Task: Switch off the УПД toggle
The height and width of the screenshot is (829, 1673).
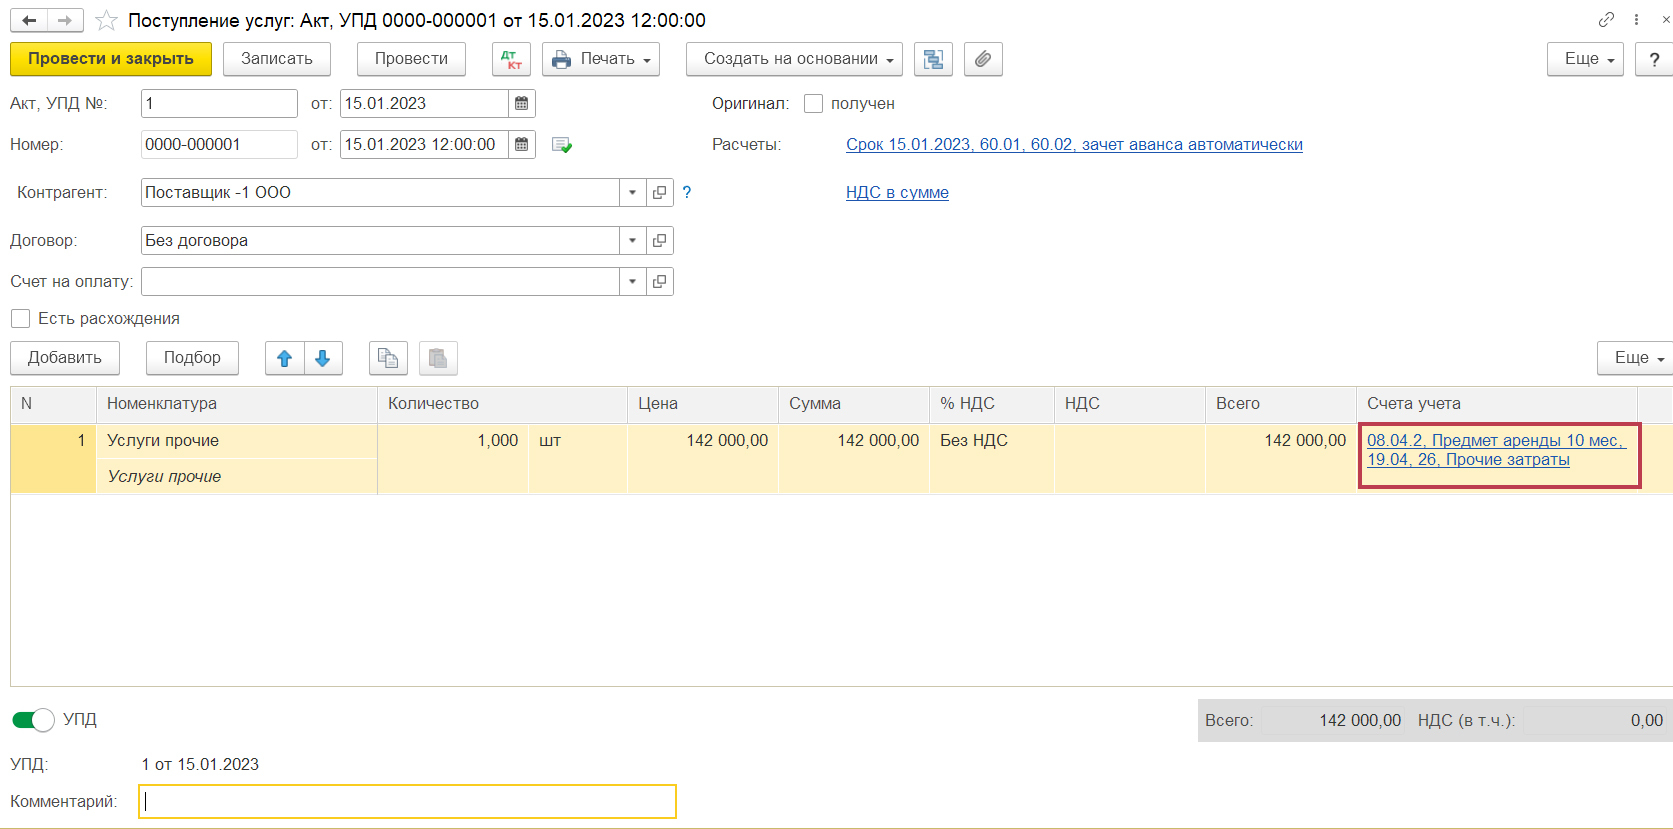Action: 33,720
